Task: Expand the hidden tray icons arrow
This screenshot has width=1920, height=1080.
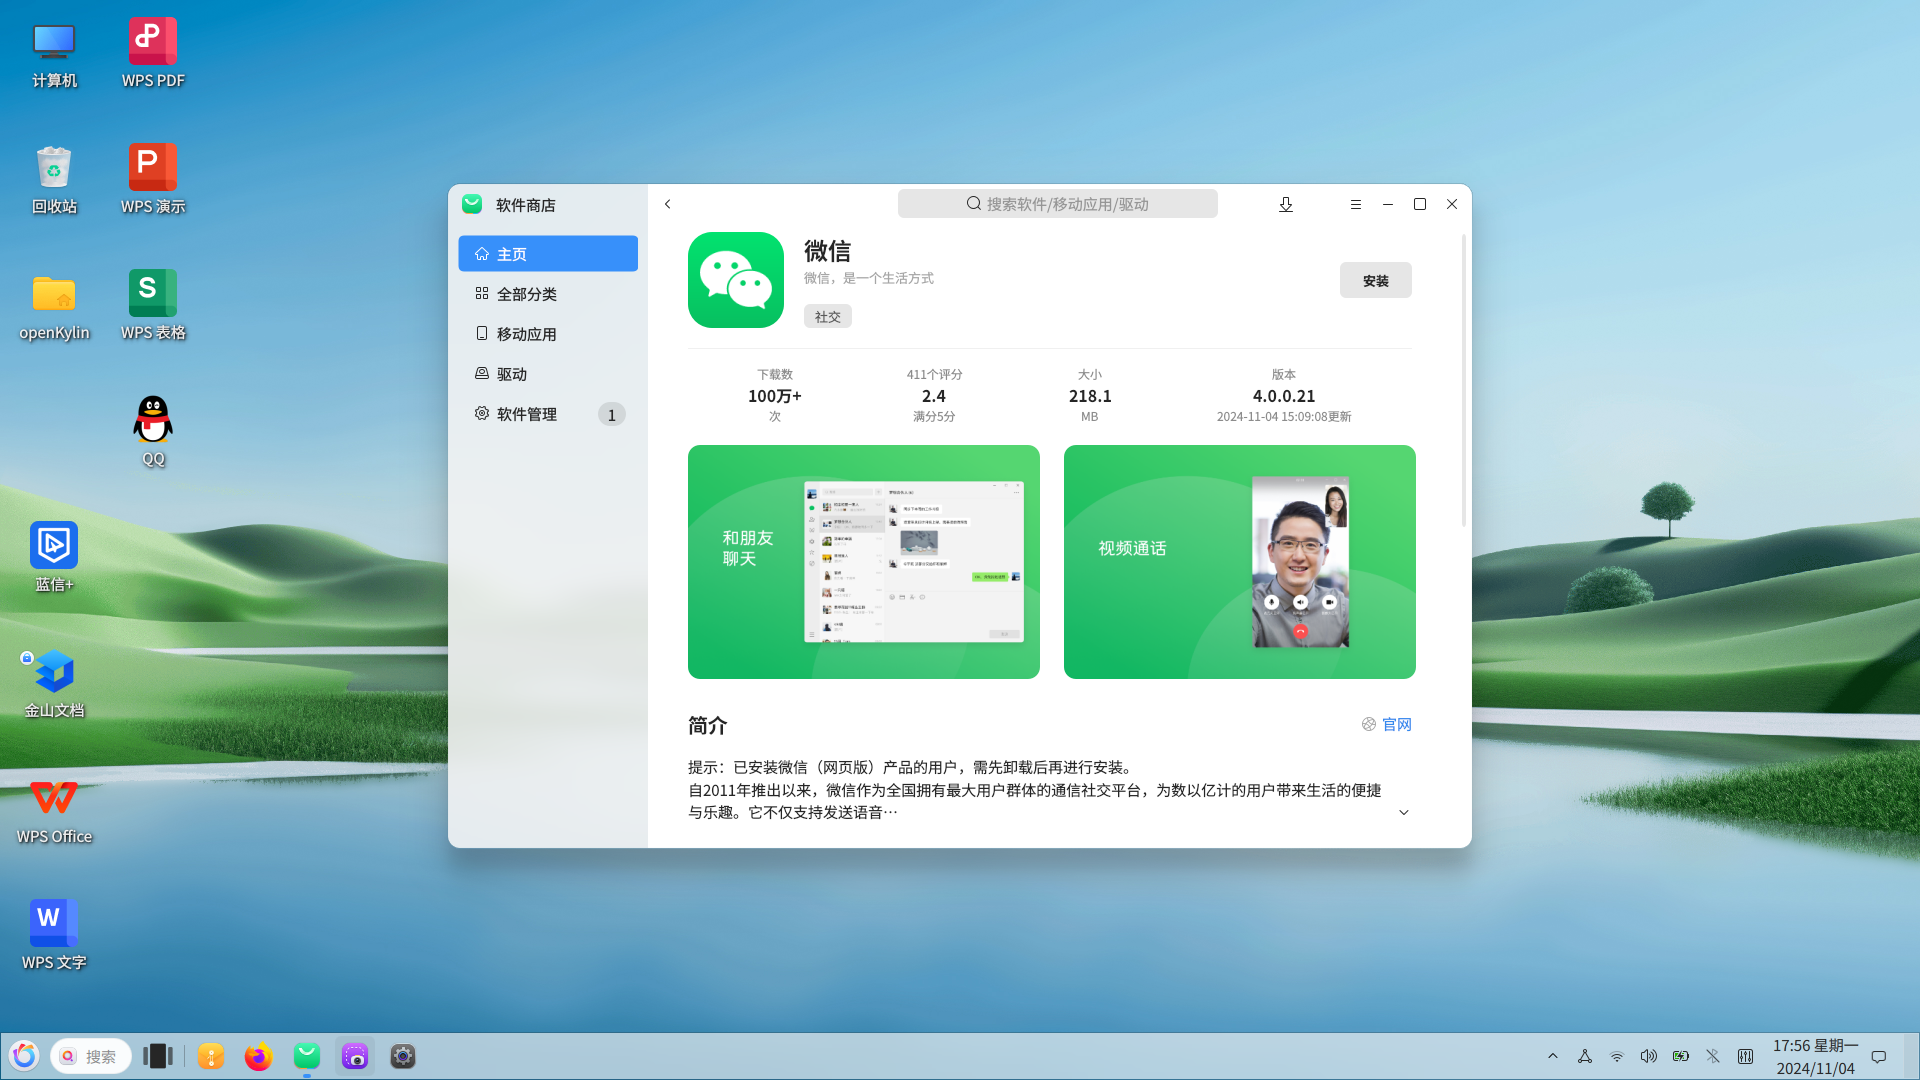Action: tap(1553, 1056)
